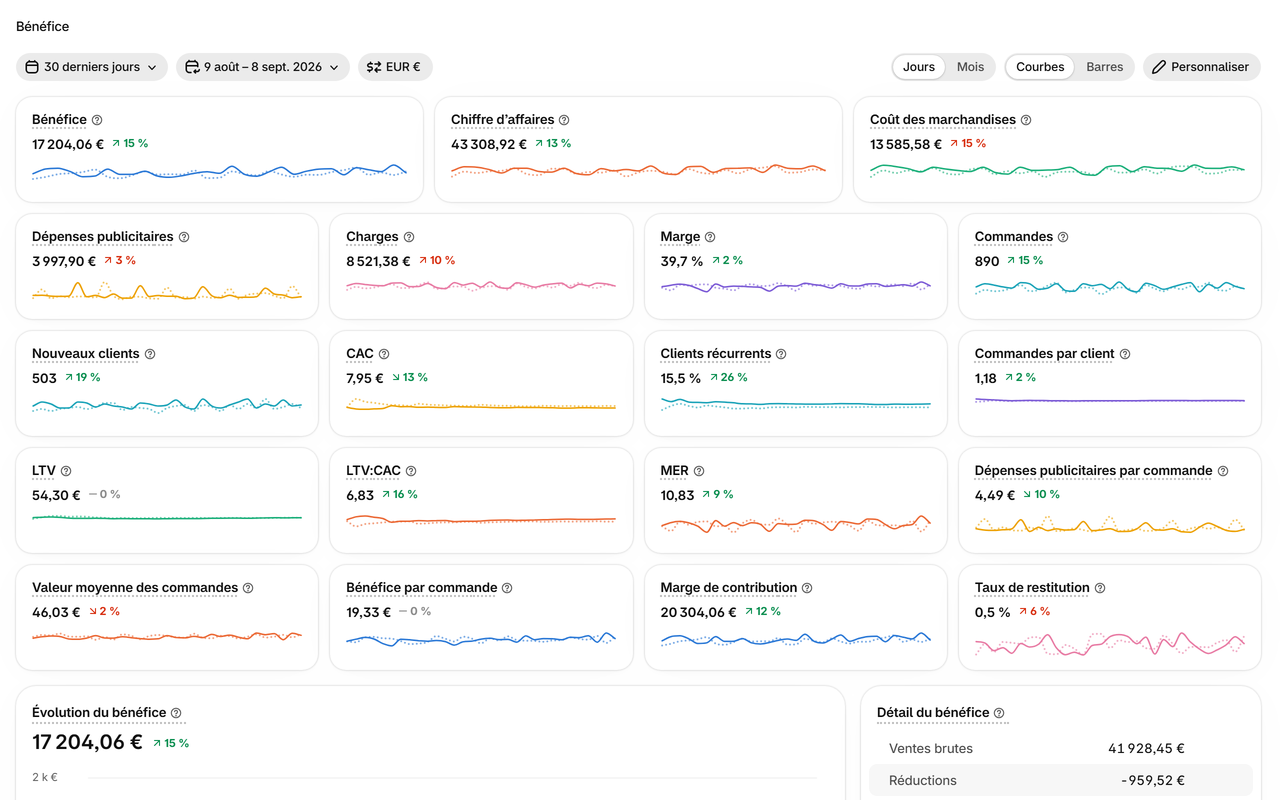Viewport: 1280px width, 800px height.
Task: Select Barres chart style
Action: tap(1104, 67)
